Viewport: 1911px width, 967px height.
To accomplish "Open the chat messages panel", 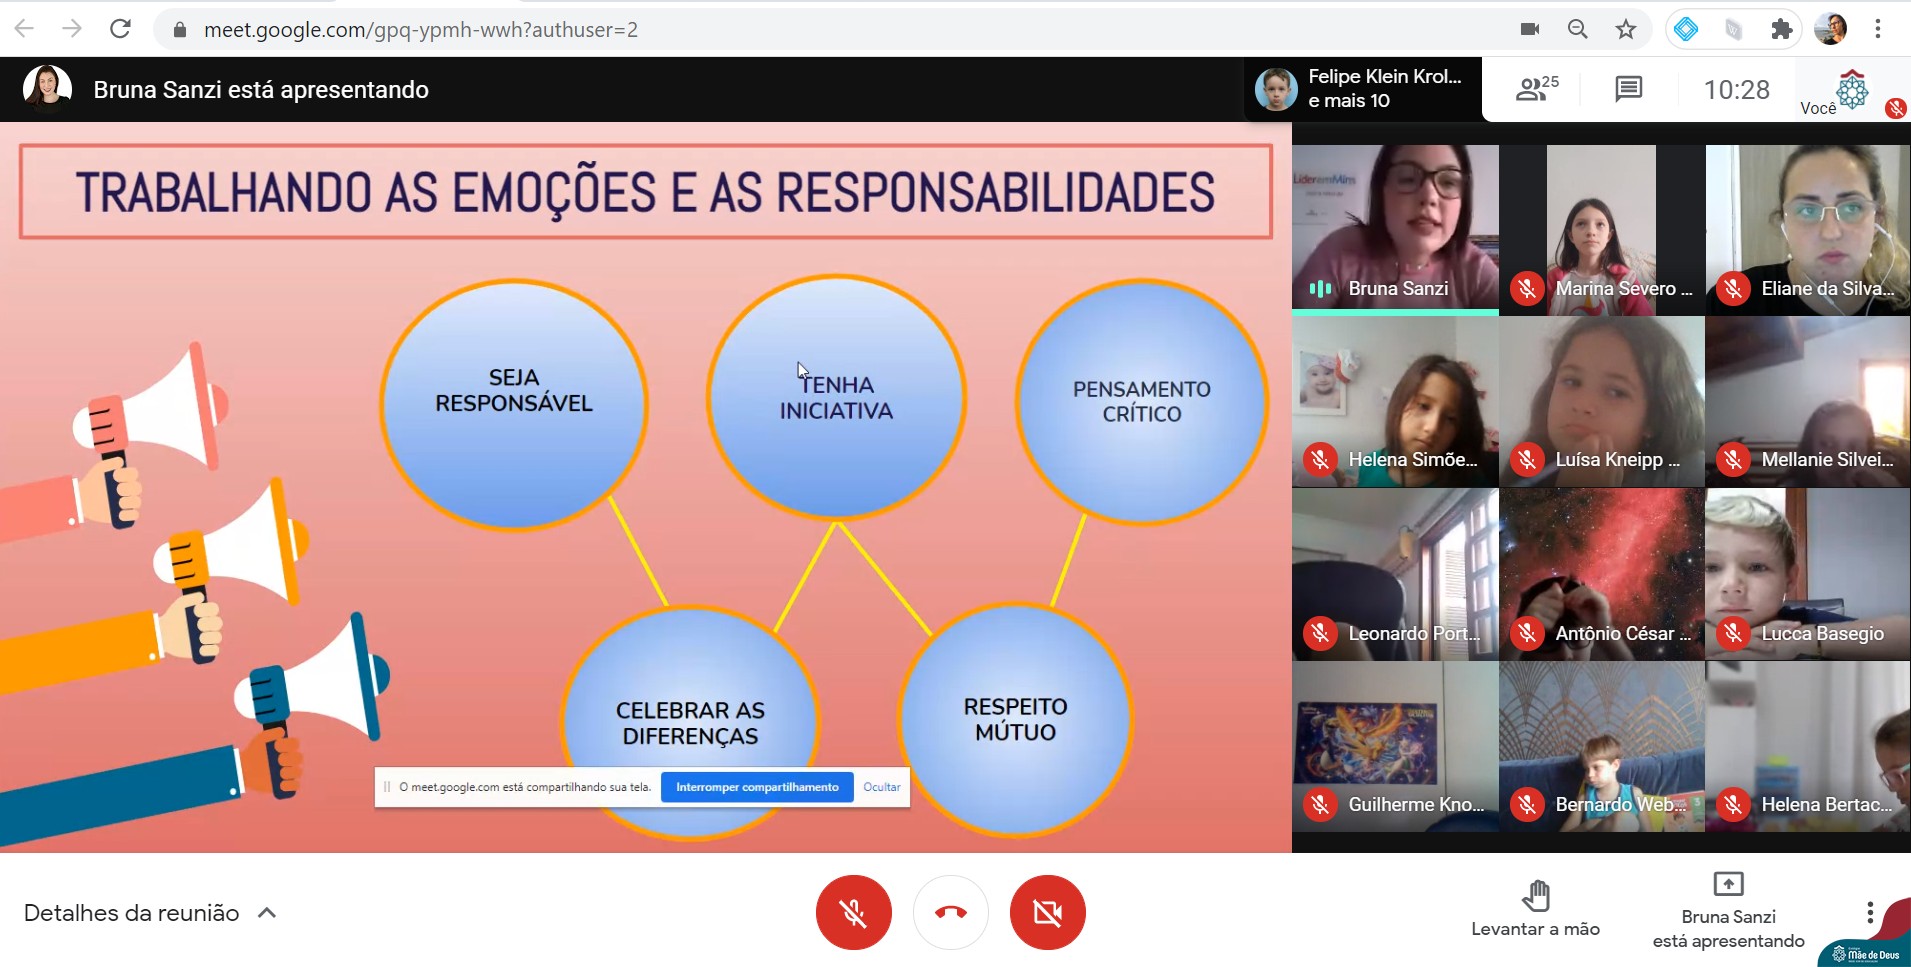I will 1628,89.
